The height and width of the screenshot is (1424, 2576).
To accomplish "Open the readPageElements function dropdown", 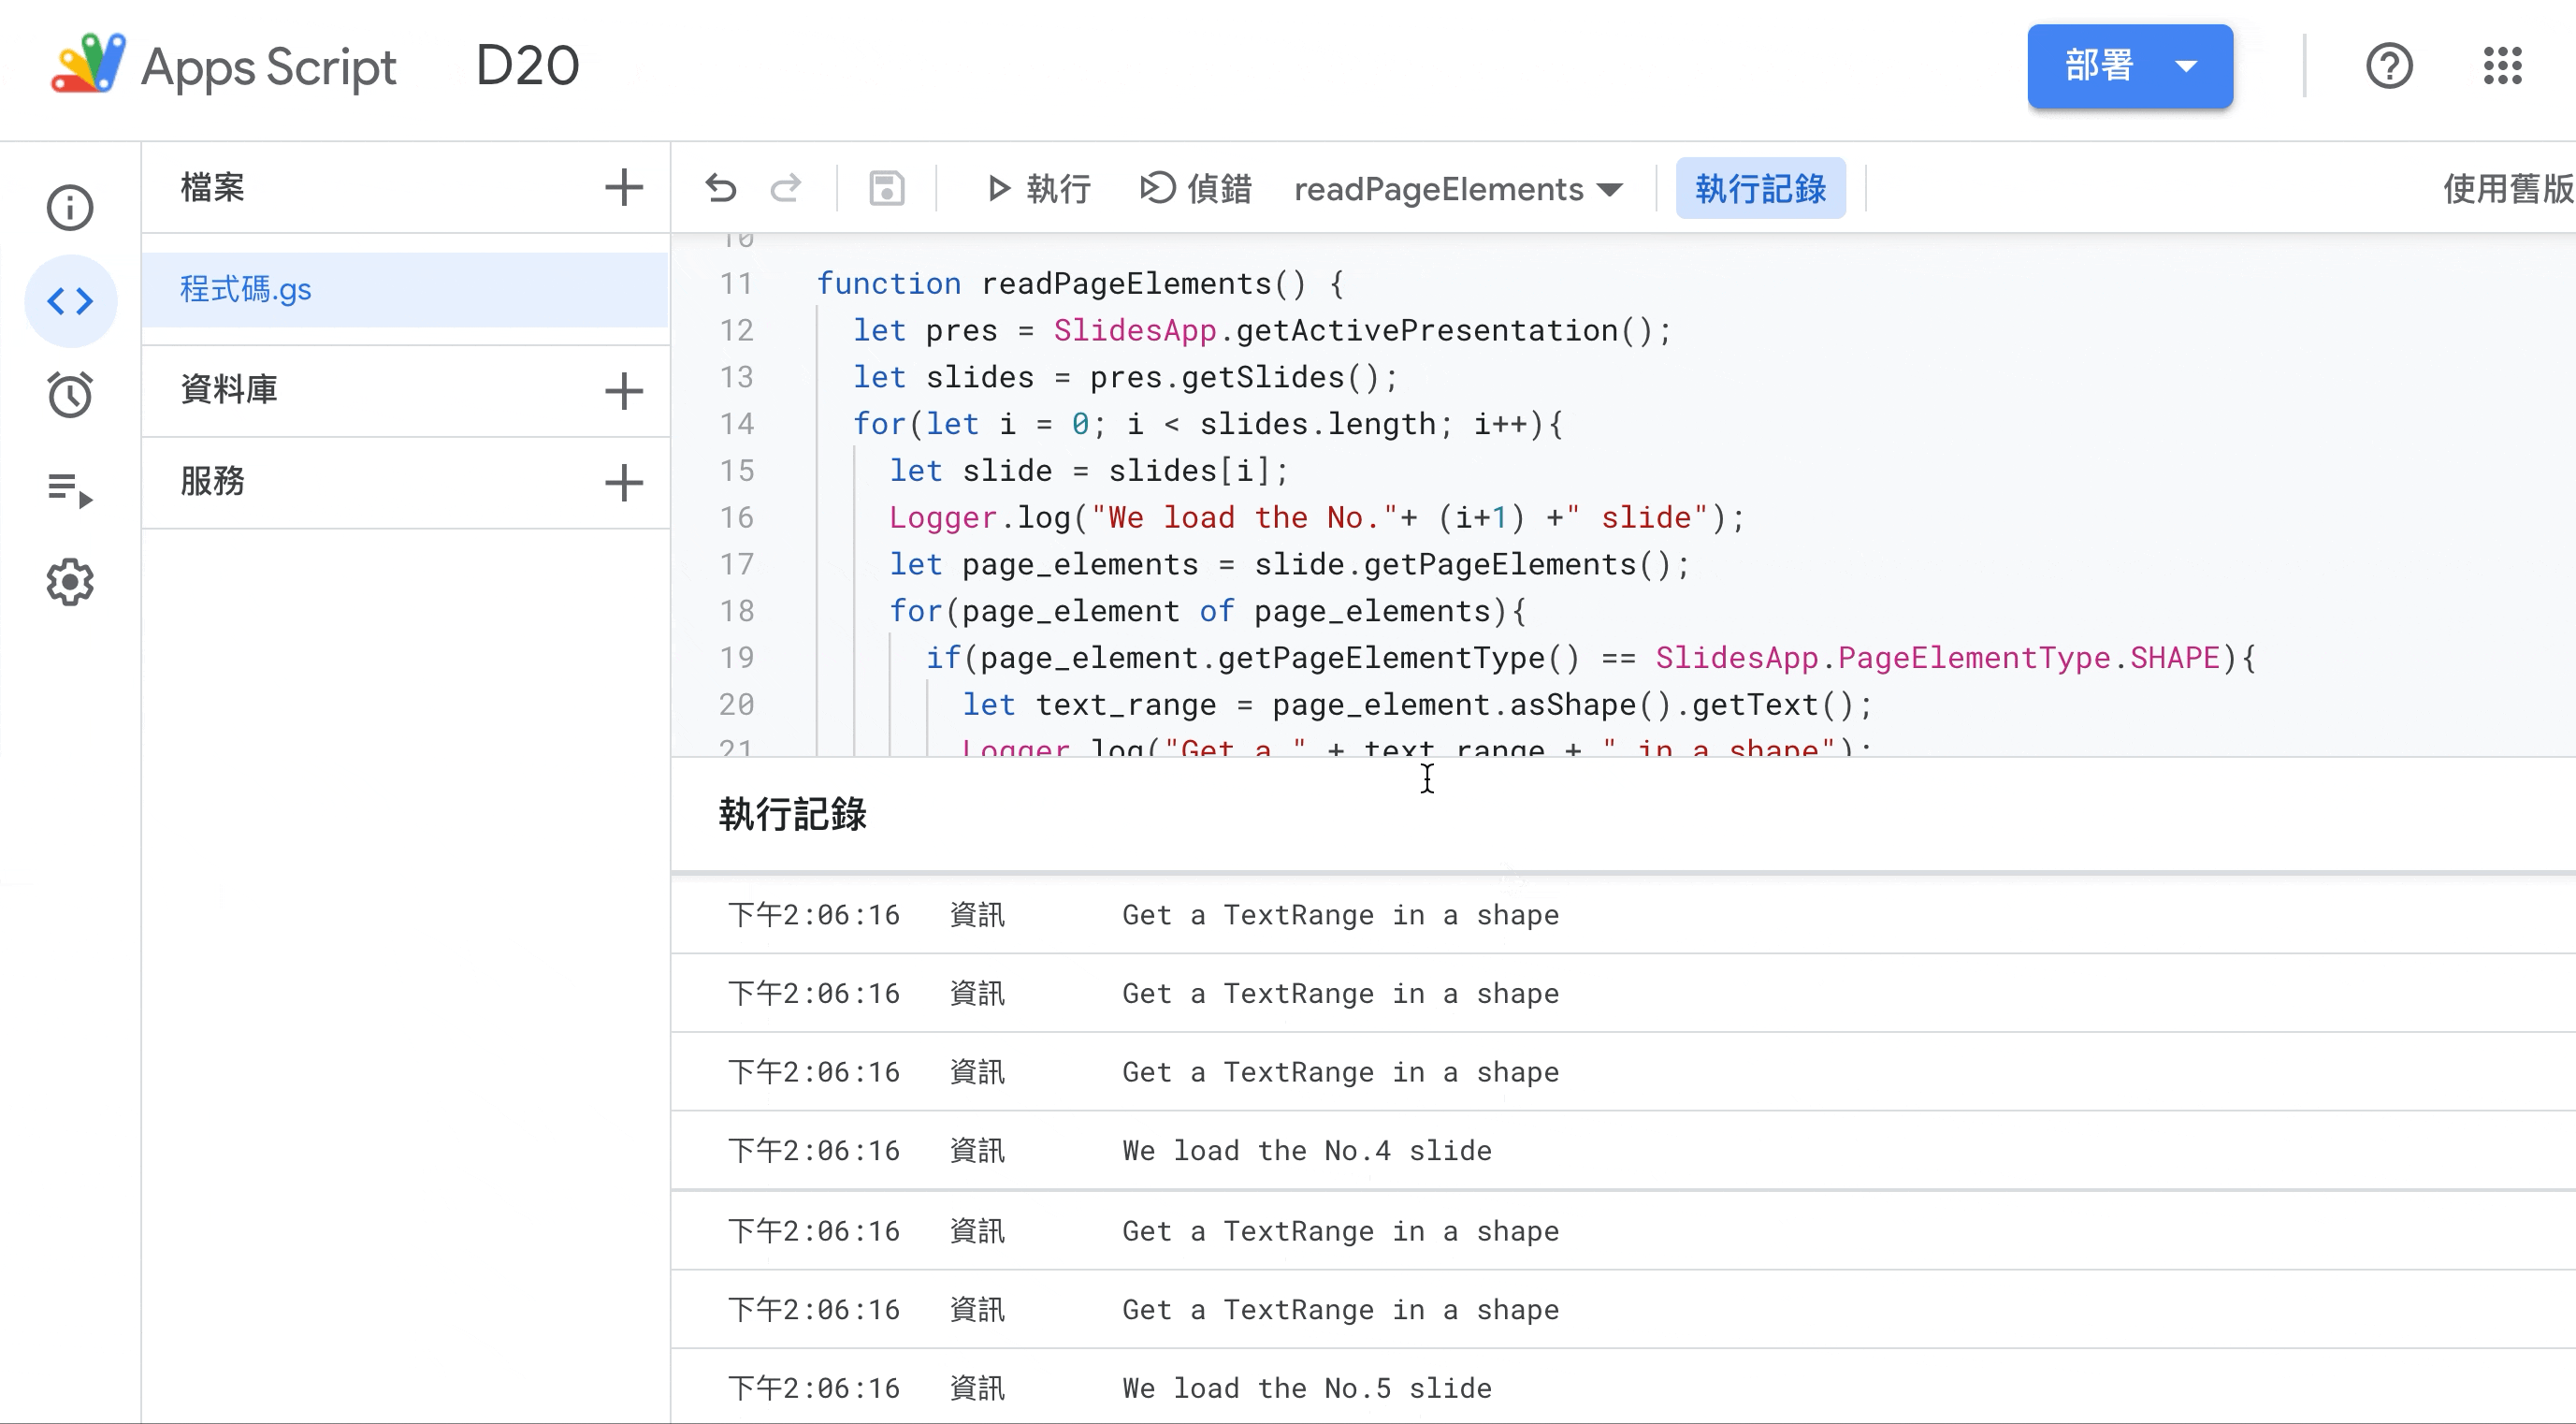I will coord(1457,188).
